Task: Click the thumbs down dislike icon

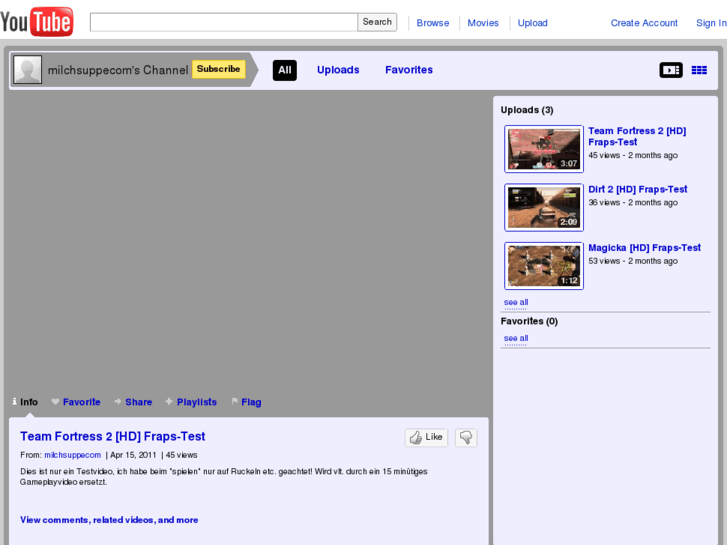Action: tap(466, 437)
